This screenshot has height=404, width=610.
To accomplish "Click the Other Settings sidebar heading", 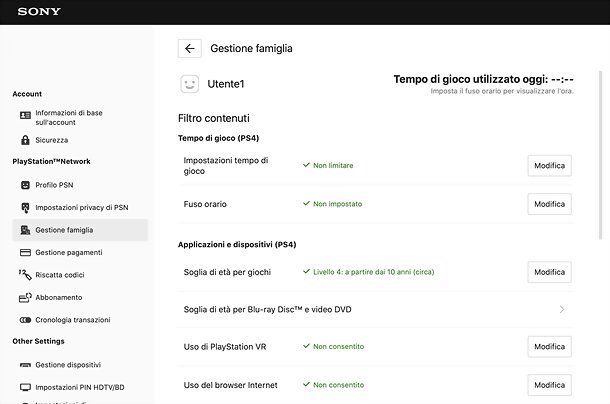I will (x=39, y=341).
